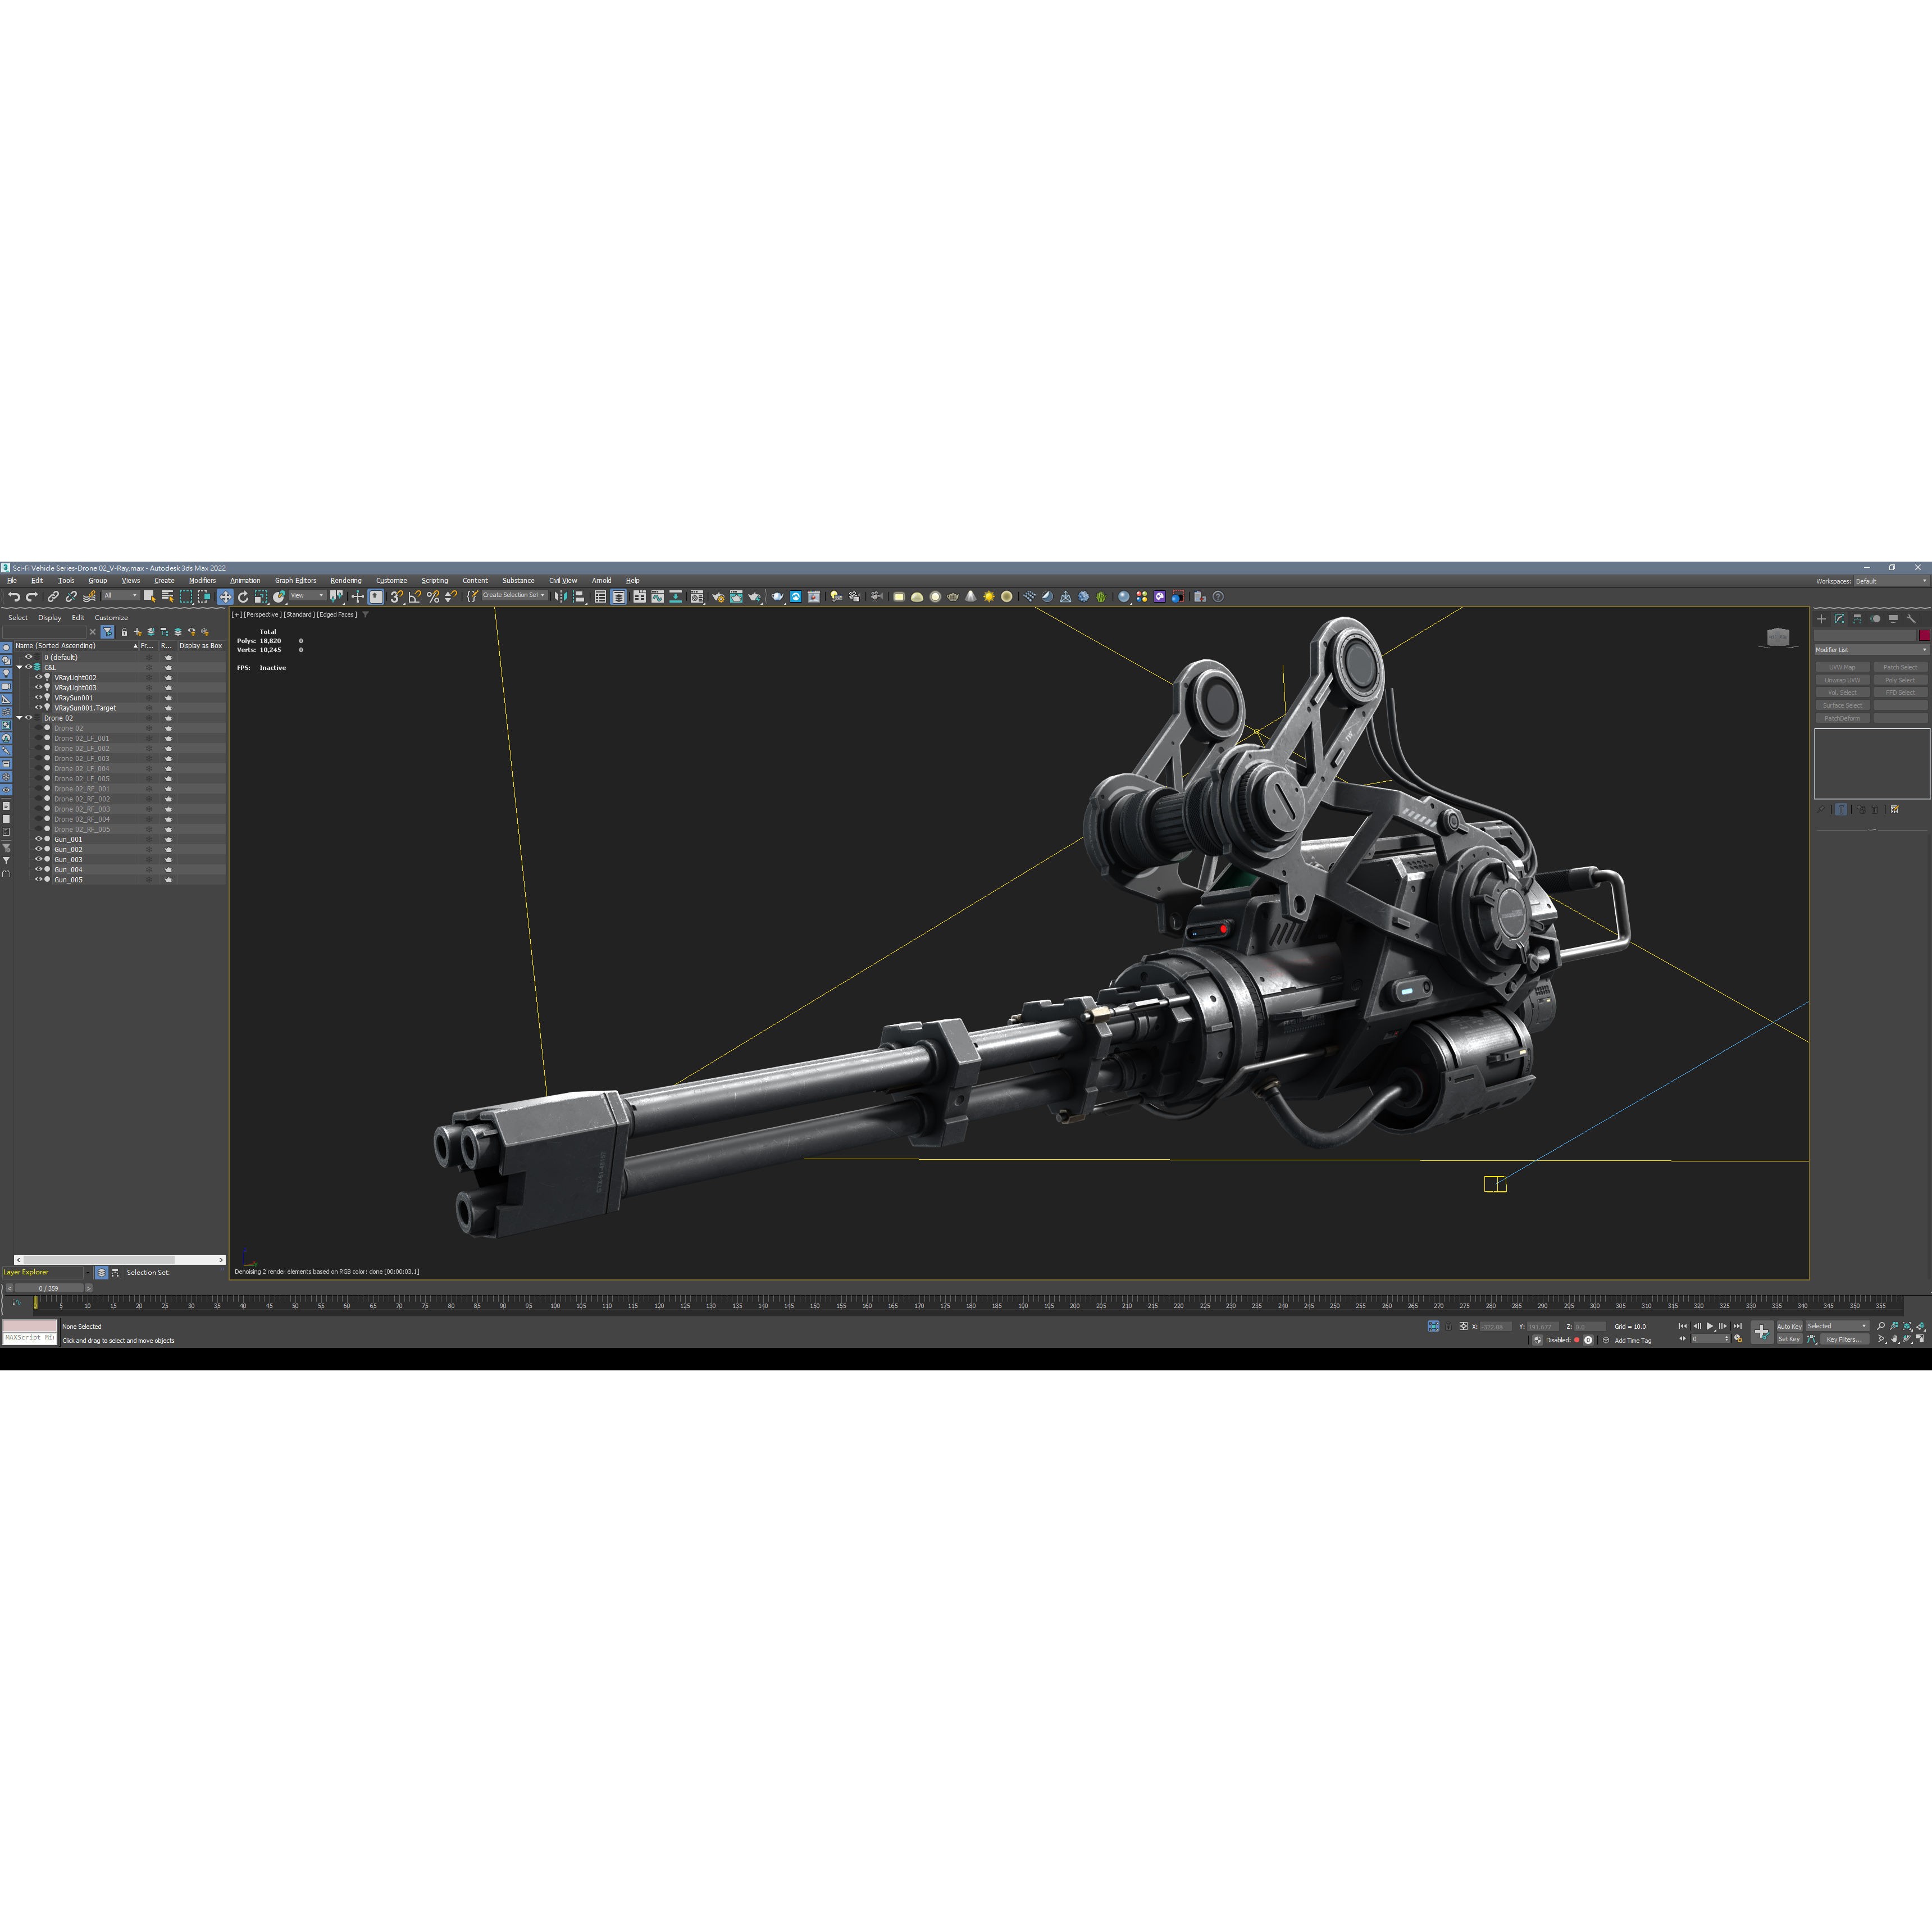
Task: Collapse the C&L layer tree arrow
Action: [x=19, y=667]
